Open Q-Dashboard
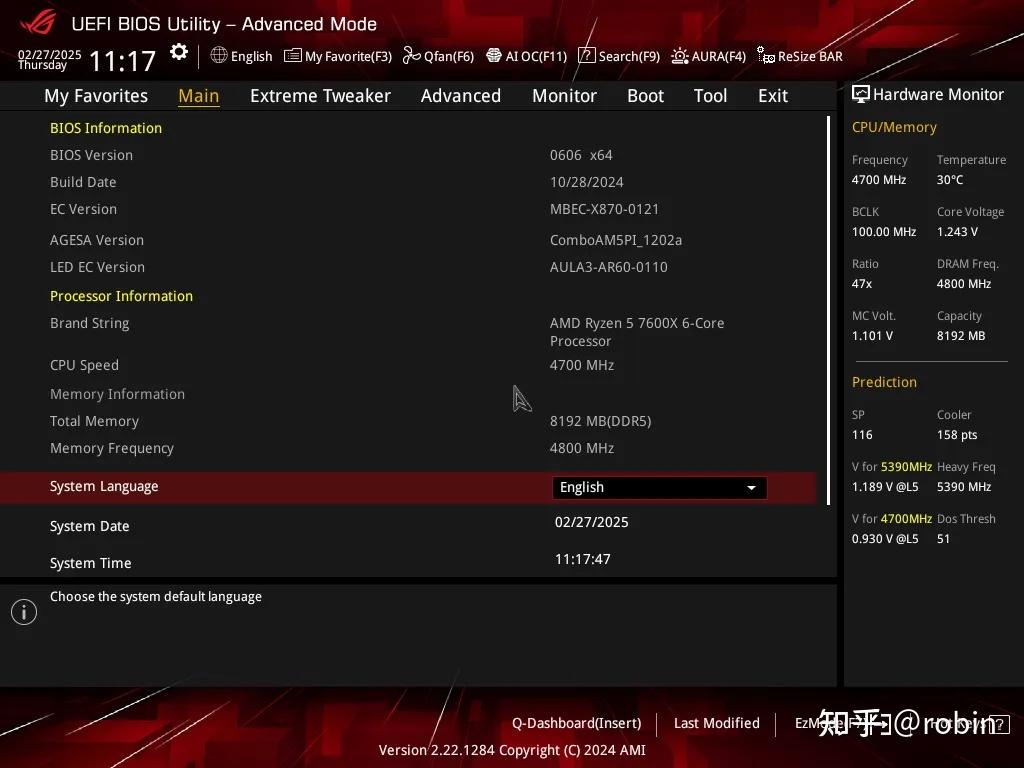1024x768 pixels. 576,723
